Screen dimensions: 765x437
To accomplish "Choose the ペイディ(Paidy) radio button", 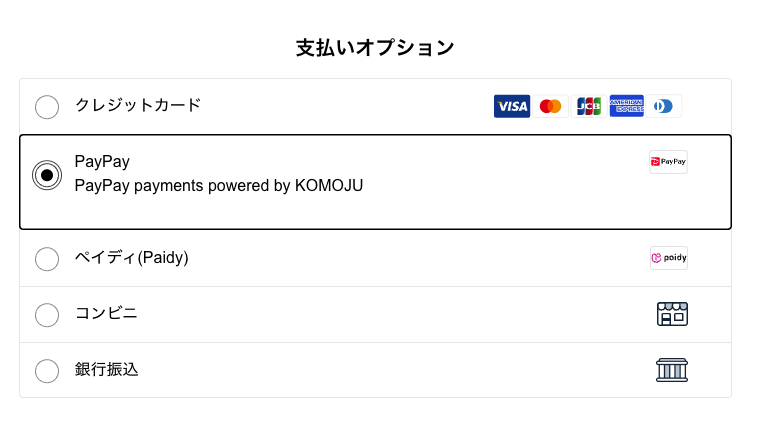I will point(47,259).
